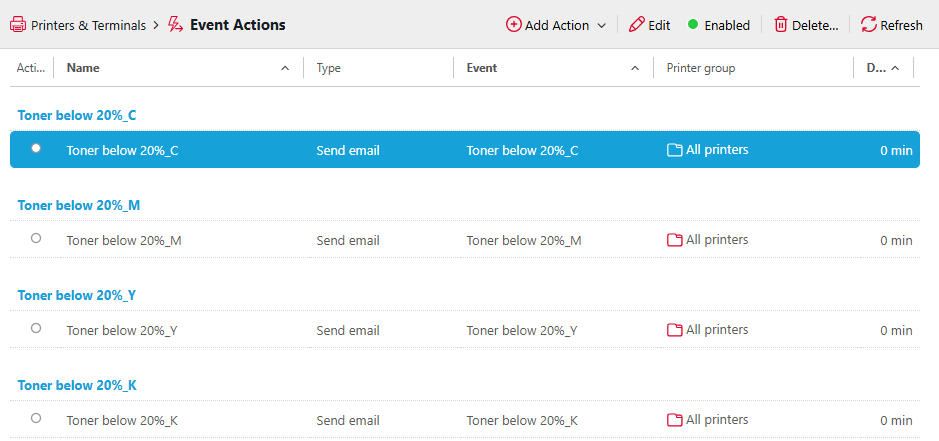Click name cell Toner below 20%_M
Image resolution: width=939 pixels, height=441 pixels.
[x=124, y=240]
